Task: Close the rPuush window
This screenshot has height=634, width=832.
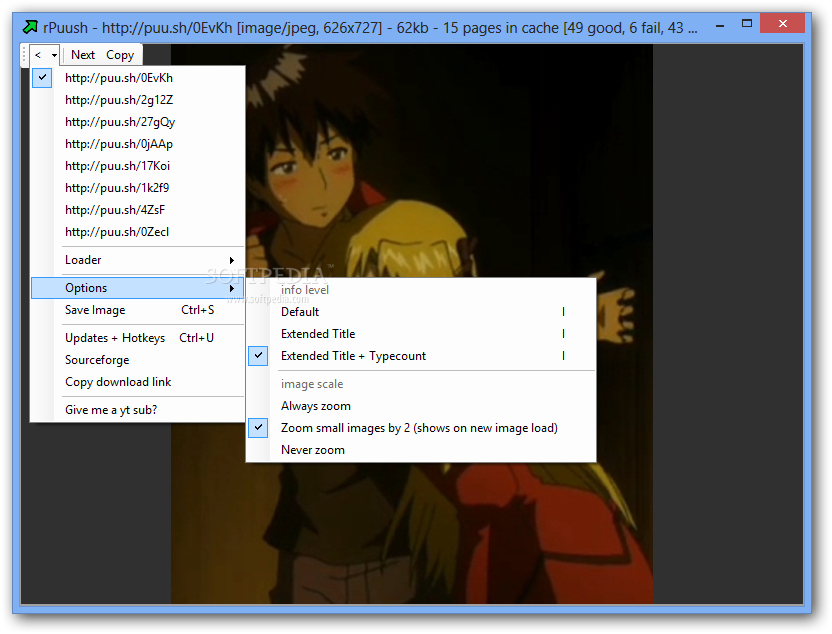Action: pos(783,23)
